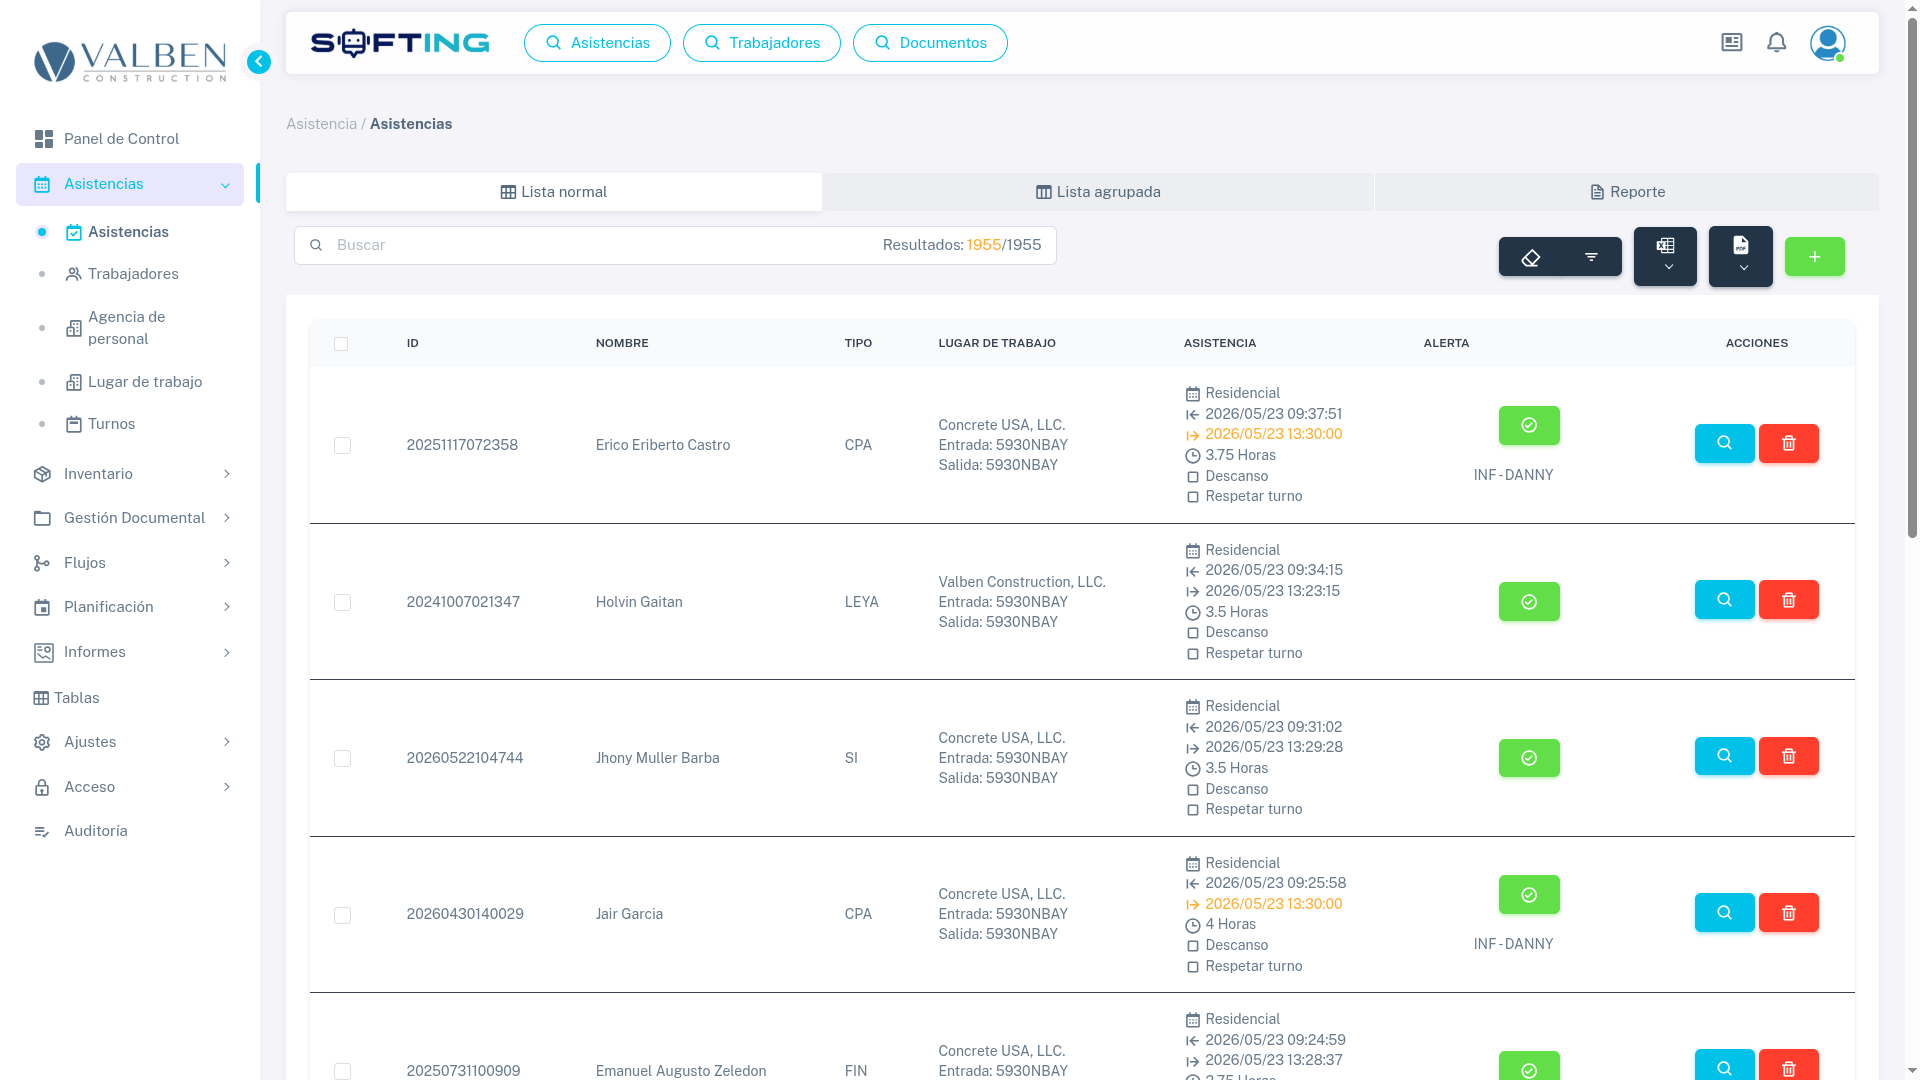Switch to the Lista agrupada tab
The height and width of the screenshot is (1080, 1920).
click(x=1098, y=192)
